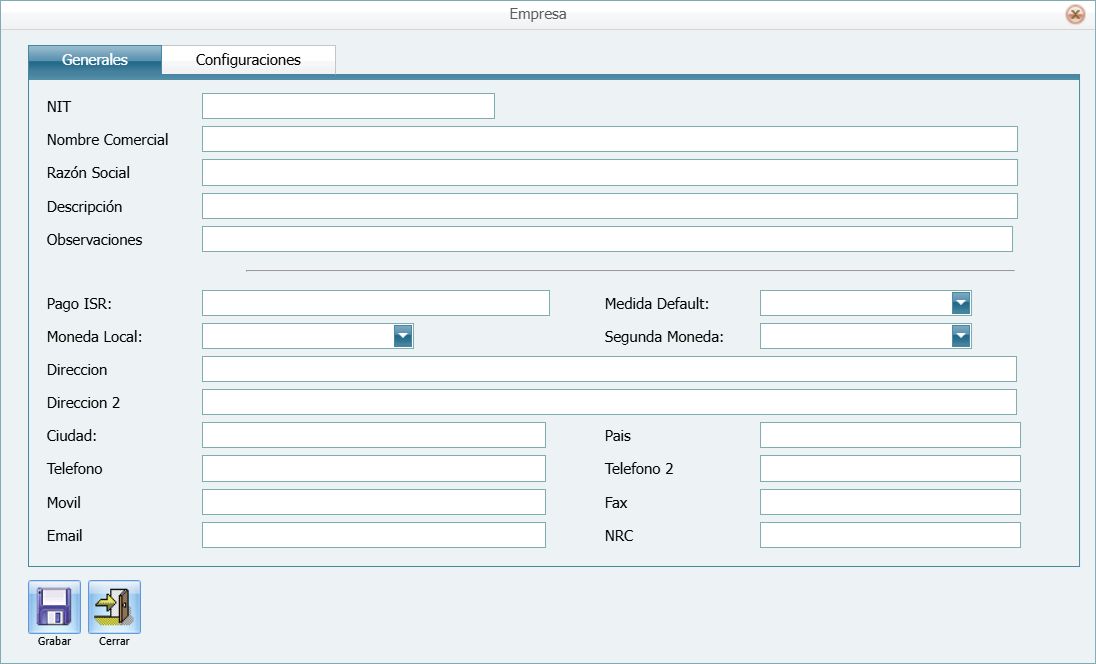Screen dimensions: 1096x664
Task: Click into the Razón Social field
Action: [609, 172]
